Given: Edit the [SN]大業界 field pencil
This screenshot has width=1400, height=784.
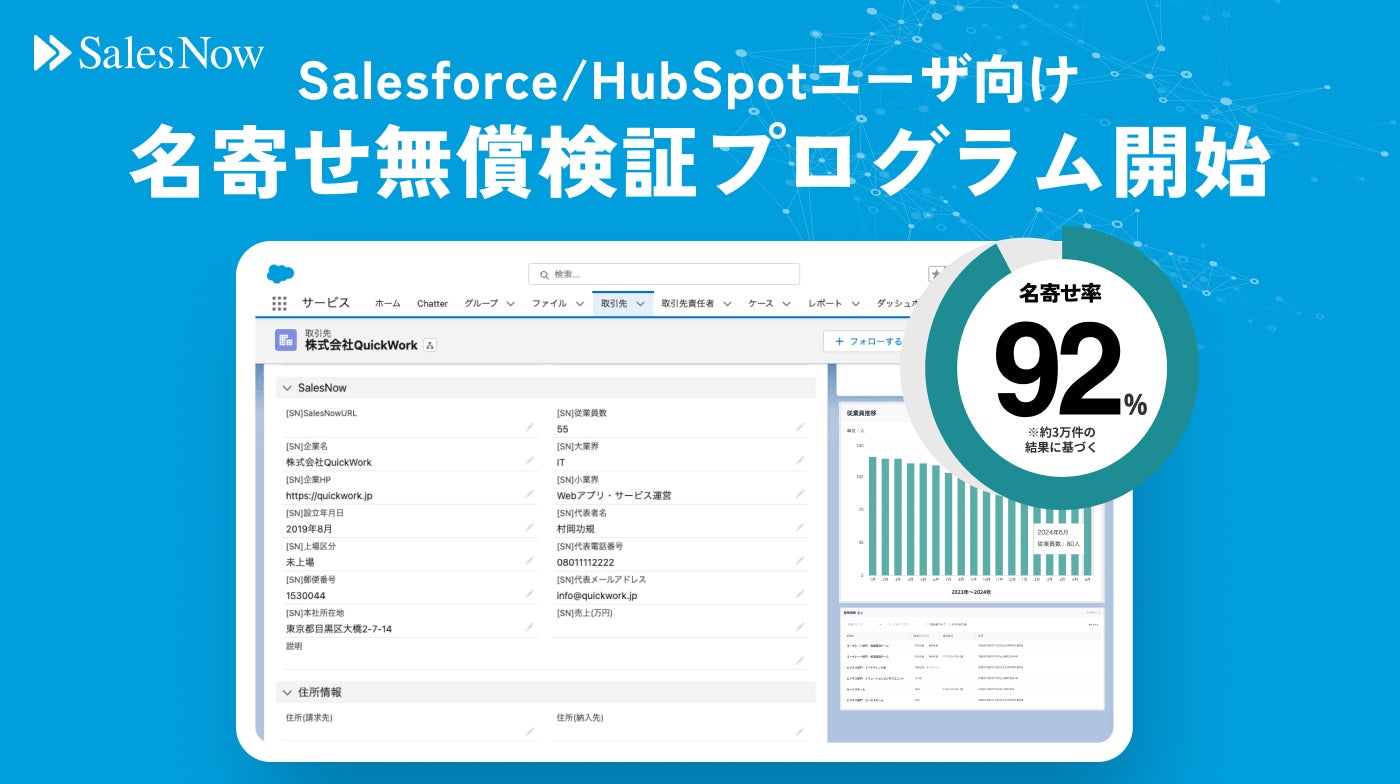Looking at the screenshot, I should 800,461.
